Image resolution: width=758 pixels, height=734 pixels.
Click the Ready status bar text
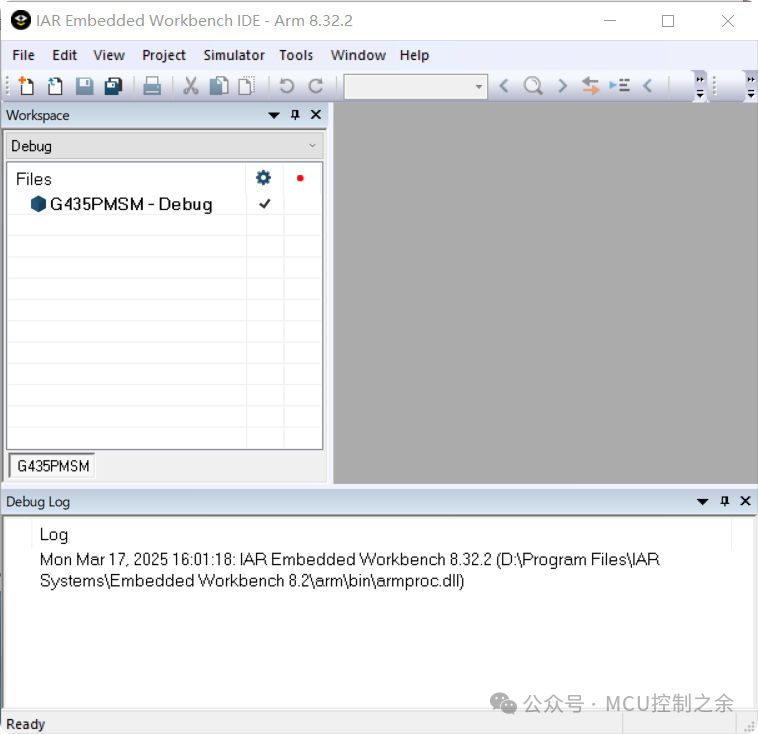pos(26,724)
